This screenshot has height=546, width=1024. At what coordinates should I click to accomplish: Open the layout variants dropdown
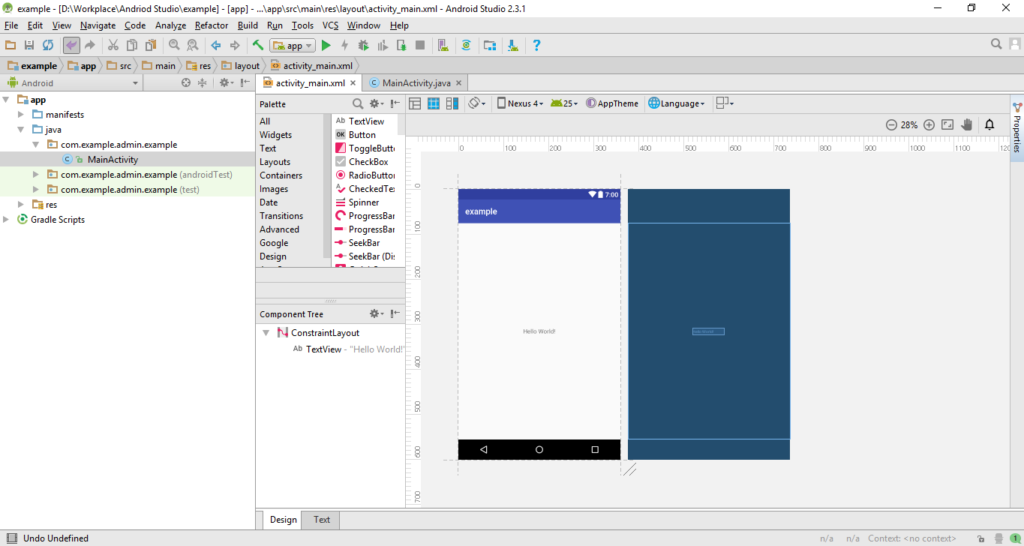(x=725, y=103)
